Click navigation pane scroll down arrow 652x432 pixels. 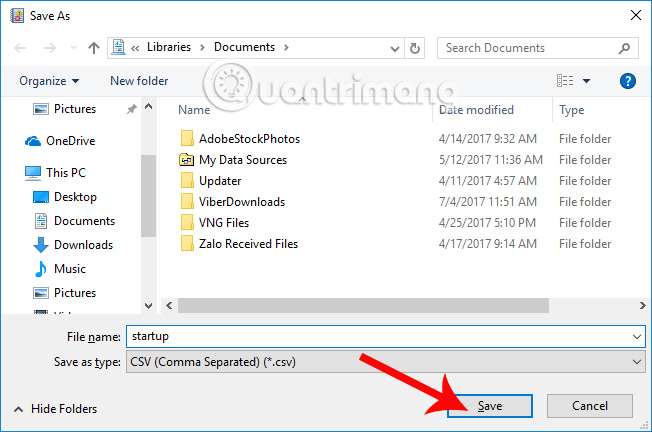pos(148,306)
